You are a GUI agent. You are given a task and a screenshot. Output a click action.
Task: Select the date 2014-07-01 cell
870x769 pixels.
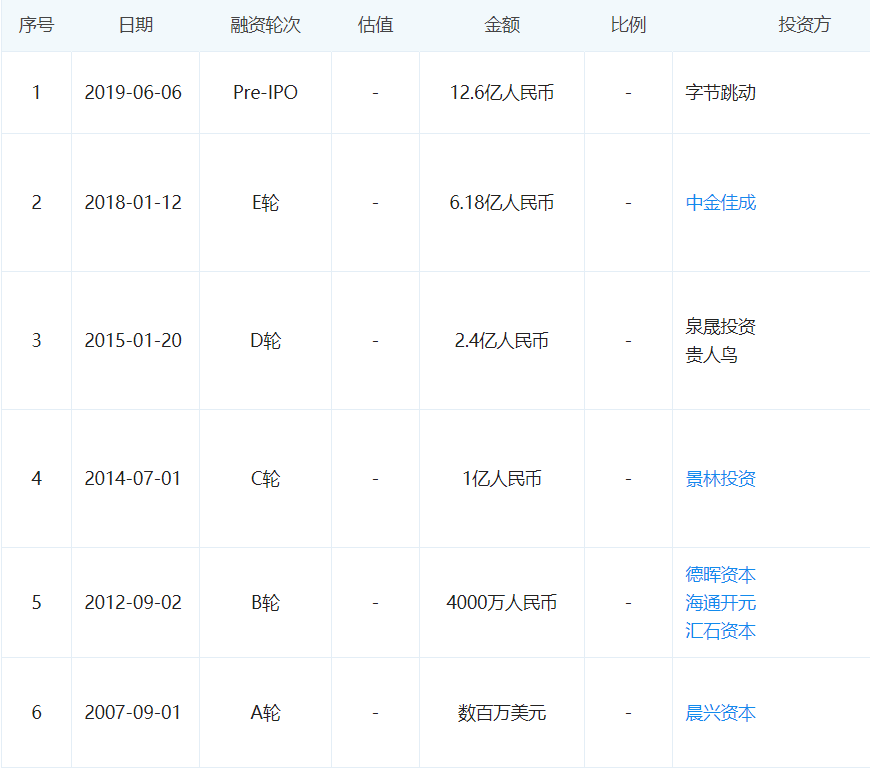133,478
